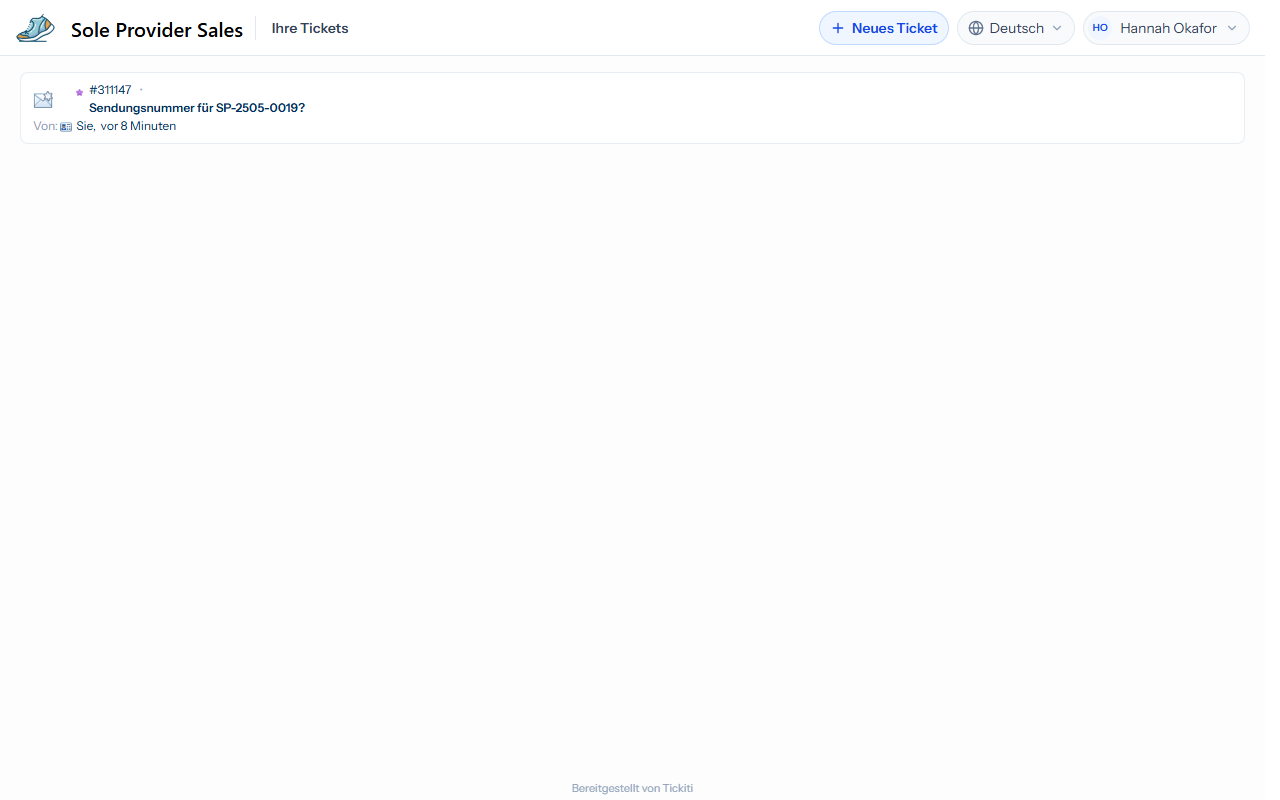Open the Deutsch language dropdown
This screenshot has width=1280, height=800.
(x=1016, y=28)
